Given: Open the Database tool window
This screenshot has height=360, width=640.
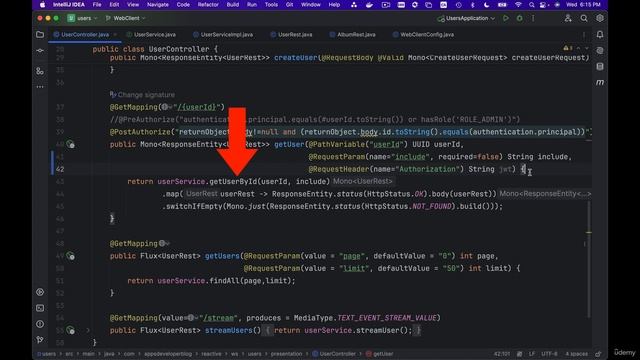Looking at the screenshot, I should tap(600, 67).
